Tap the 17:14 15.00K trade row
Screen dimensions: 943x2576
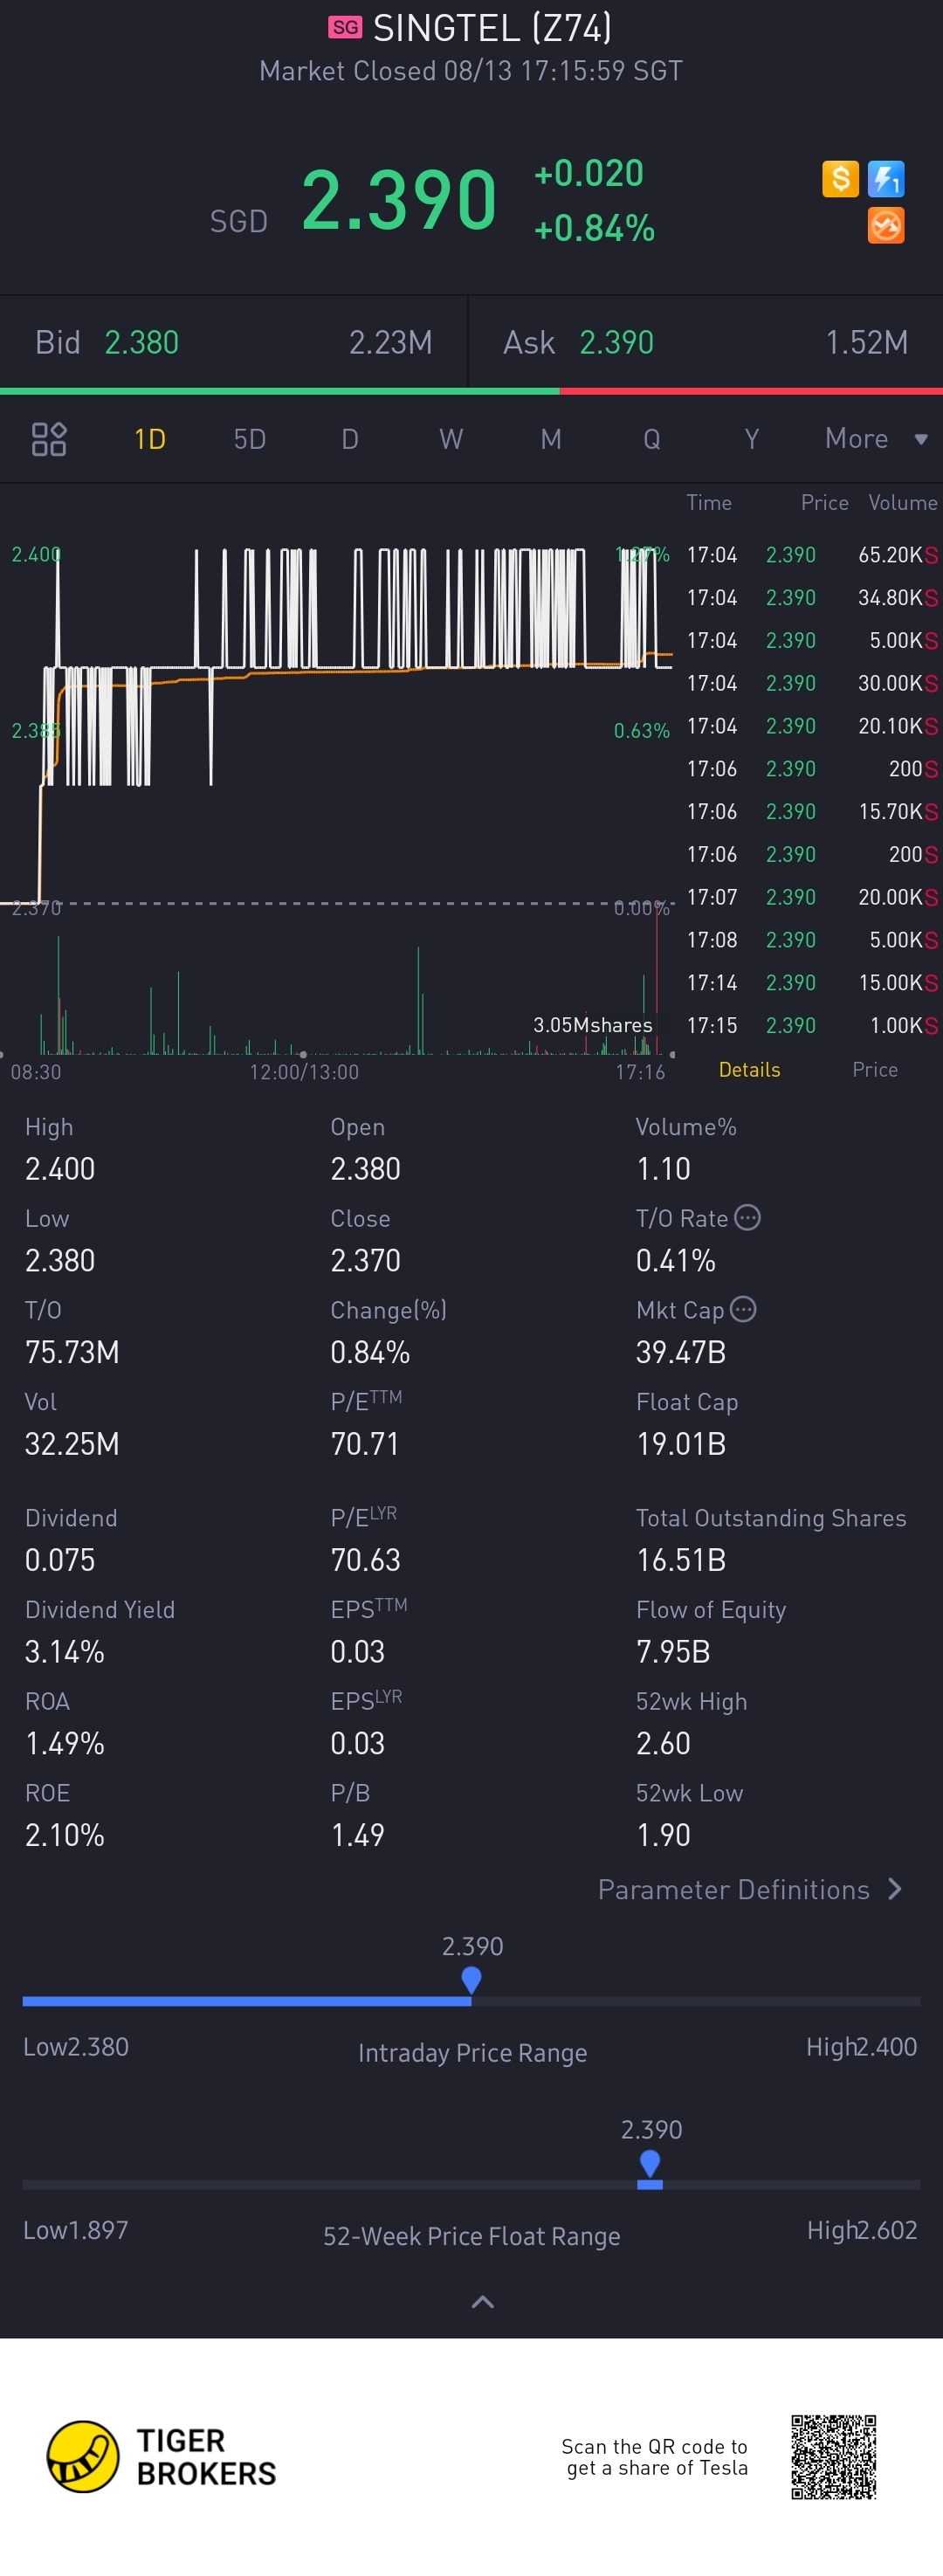point(812,982)
